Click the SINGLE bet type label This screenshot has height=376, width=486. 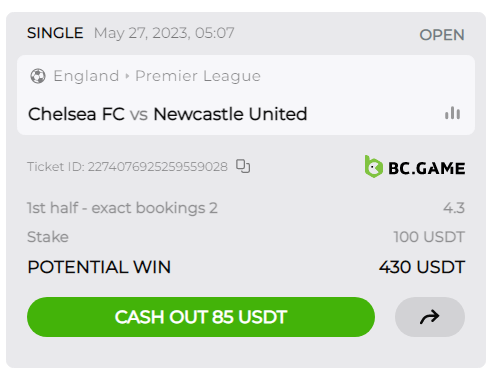pos(55,33)
